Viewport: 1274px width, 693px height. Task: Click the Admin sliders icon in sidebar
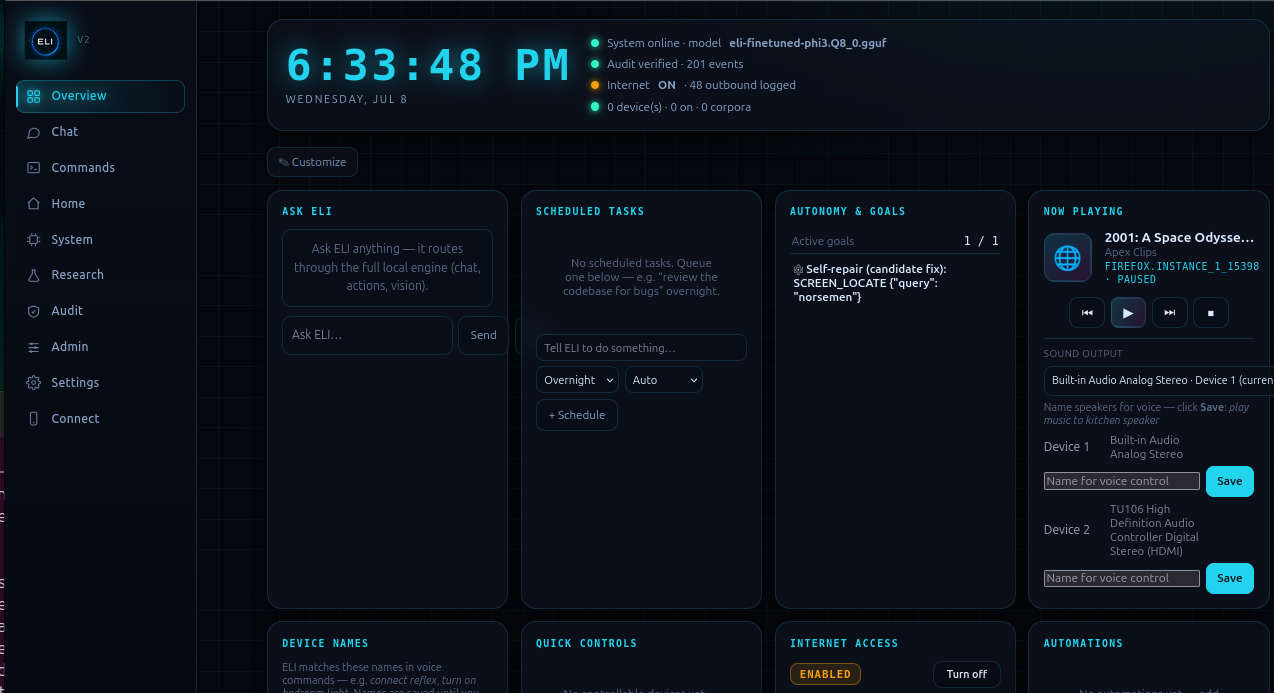(x=33, y=347)
